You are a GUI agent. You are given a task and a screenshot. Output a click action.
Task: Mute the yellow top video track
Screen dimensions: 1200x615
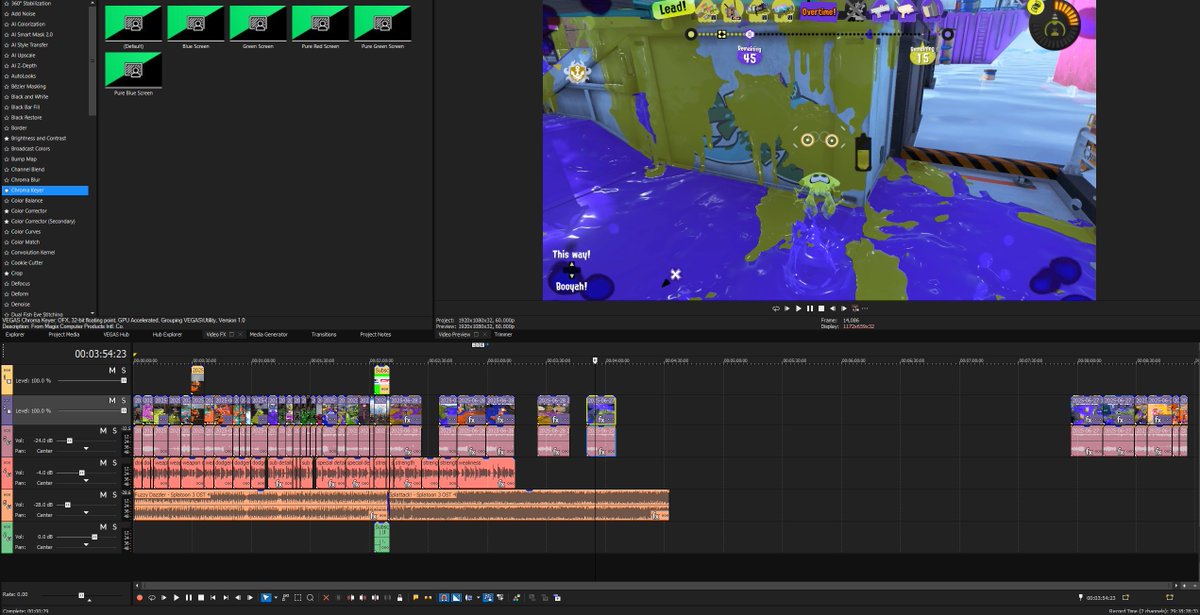(112, 370)
